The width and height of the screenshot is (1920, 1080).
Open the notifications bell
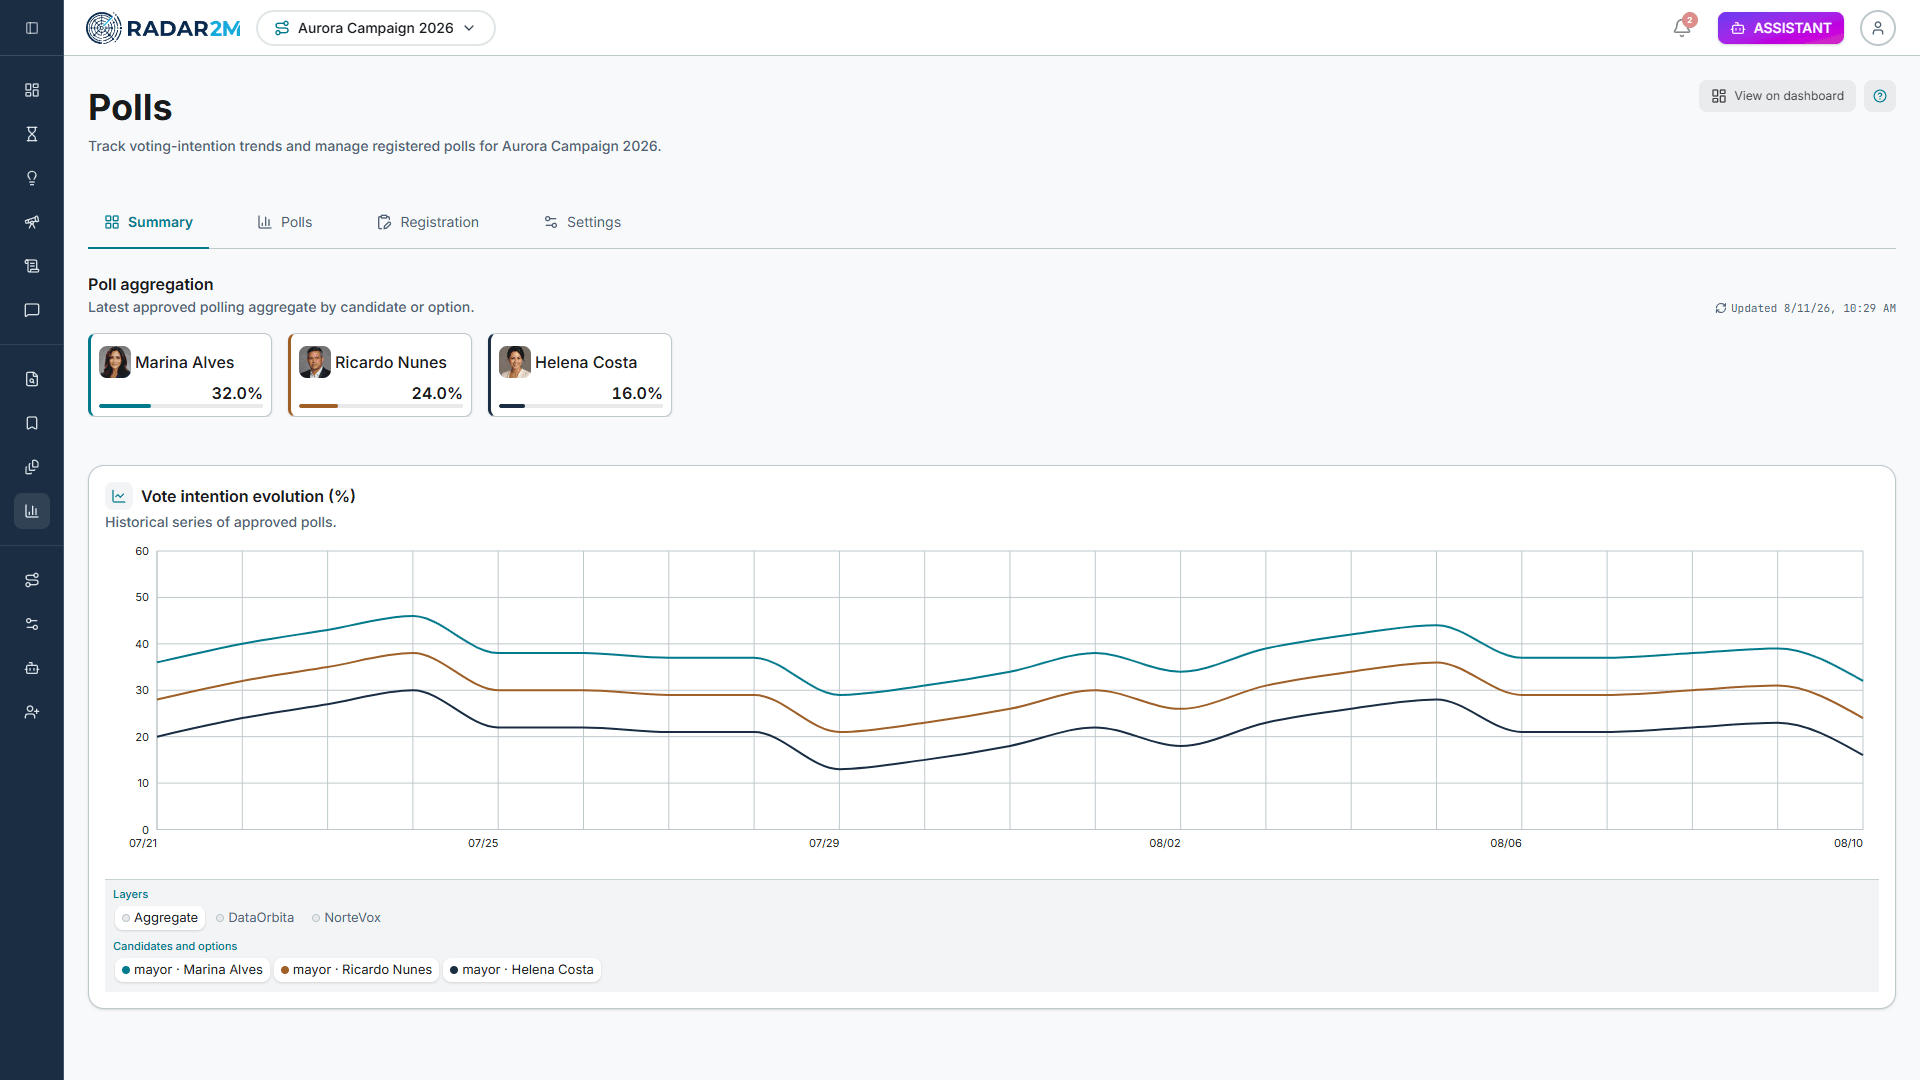(x=1682, y=28)
